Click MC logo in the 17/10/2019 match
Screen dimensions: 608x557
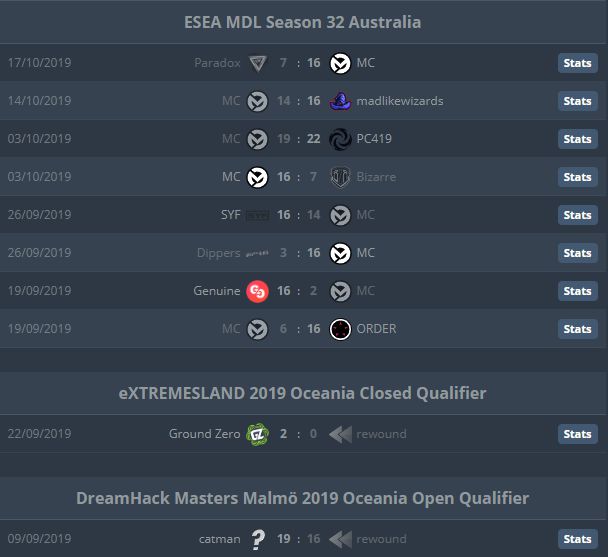pyautogui.click(x=340, y=63)
